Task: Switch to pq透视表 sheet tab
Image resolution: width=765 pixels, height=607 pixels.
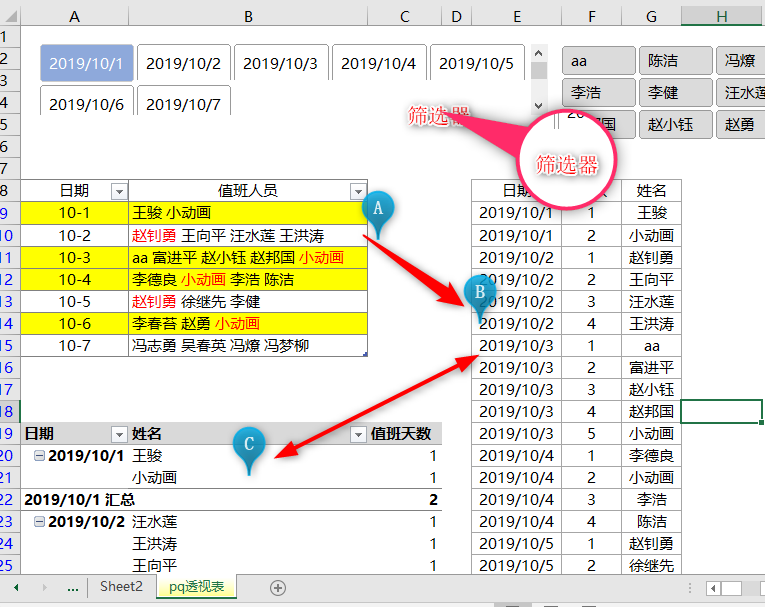Action: click(197, 587)
